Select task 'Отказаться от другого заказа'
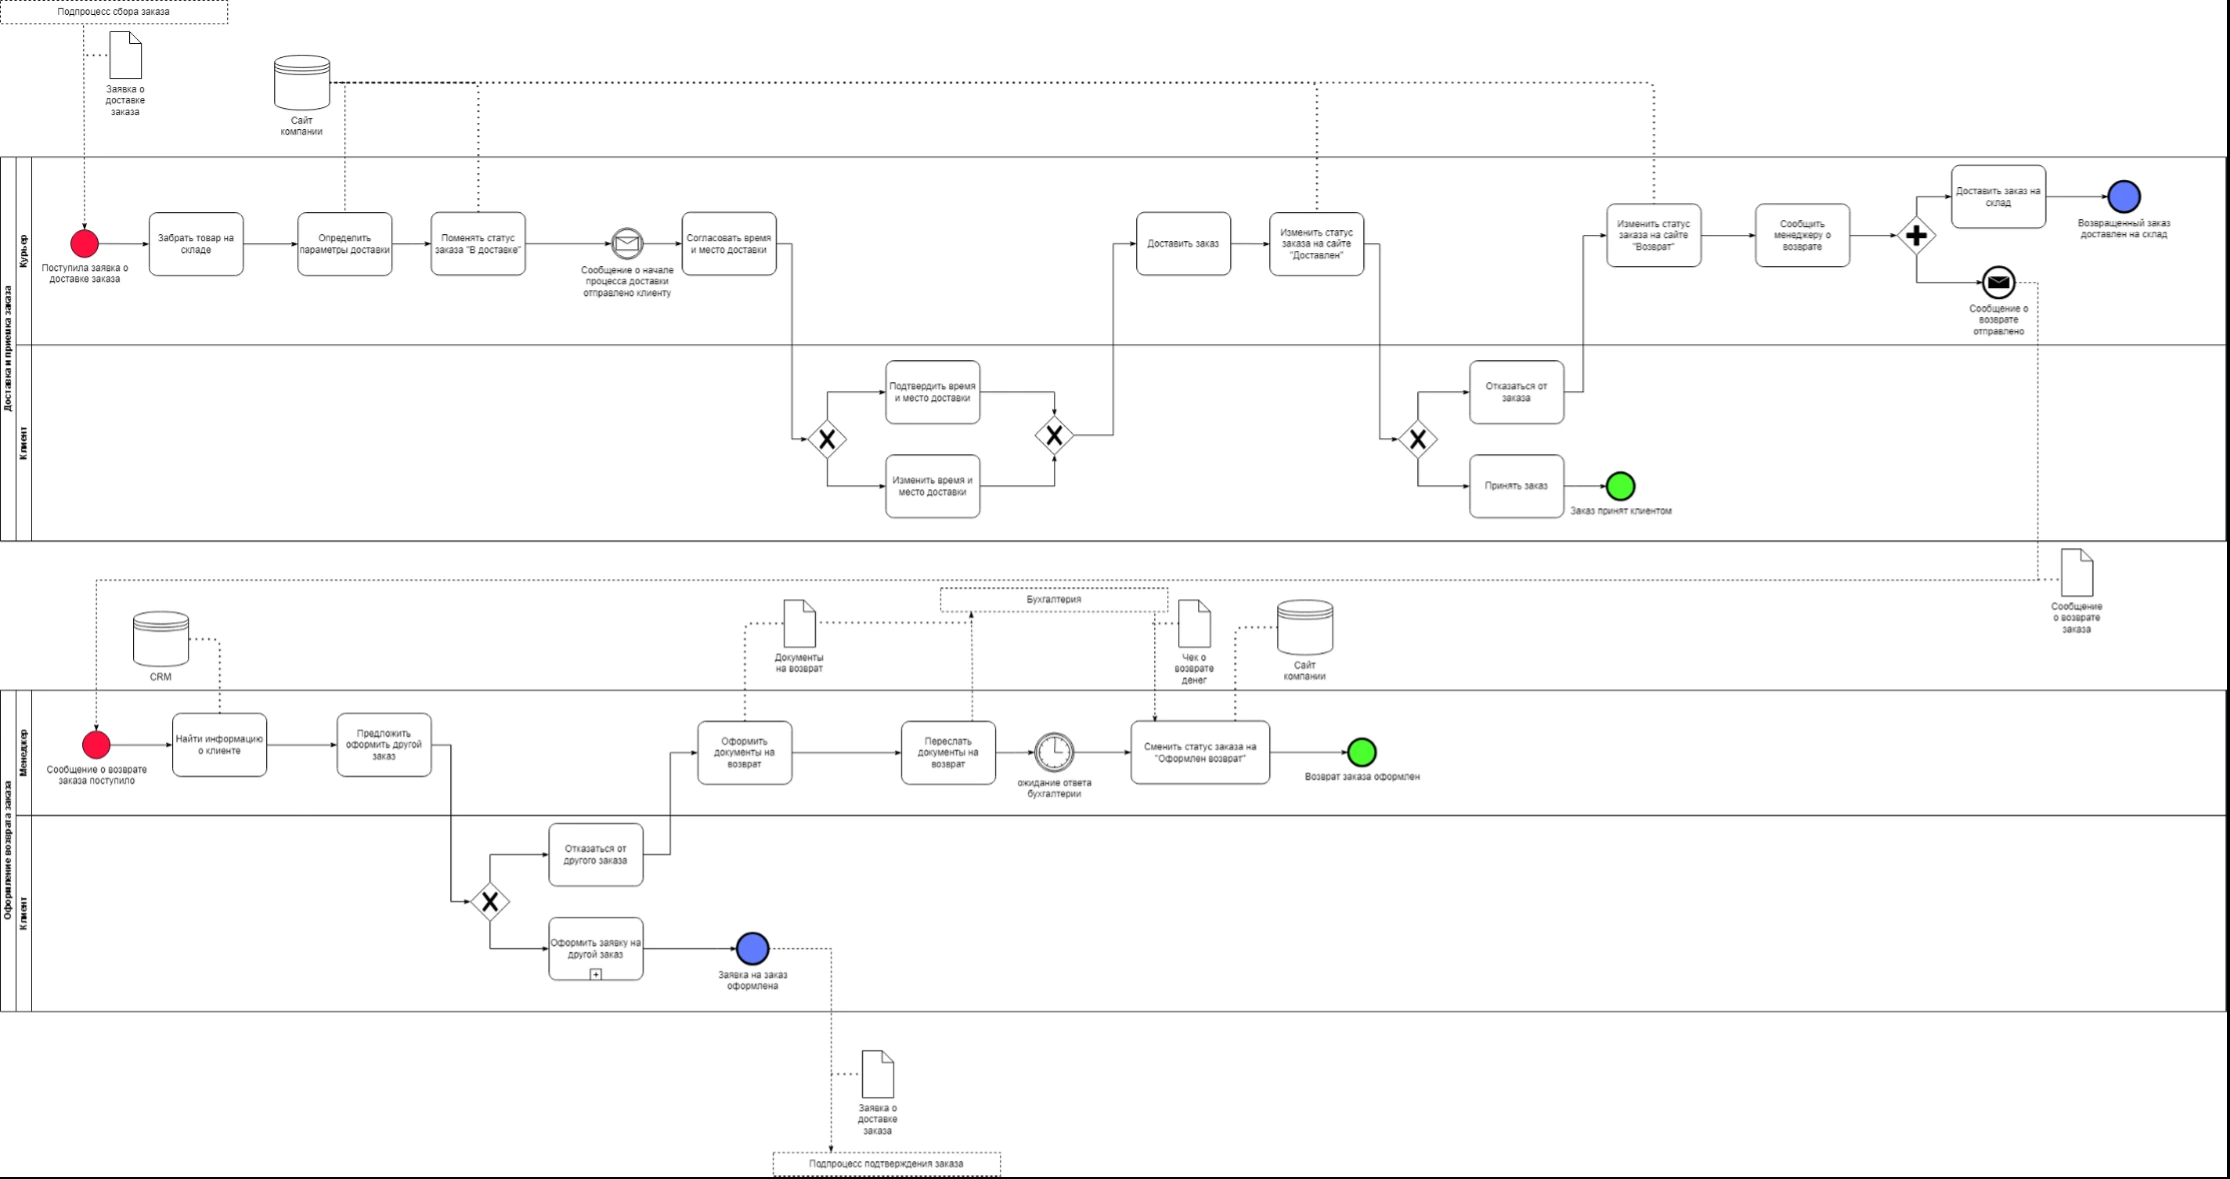The image size is (2230, 1179). [x=595, y=855]
